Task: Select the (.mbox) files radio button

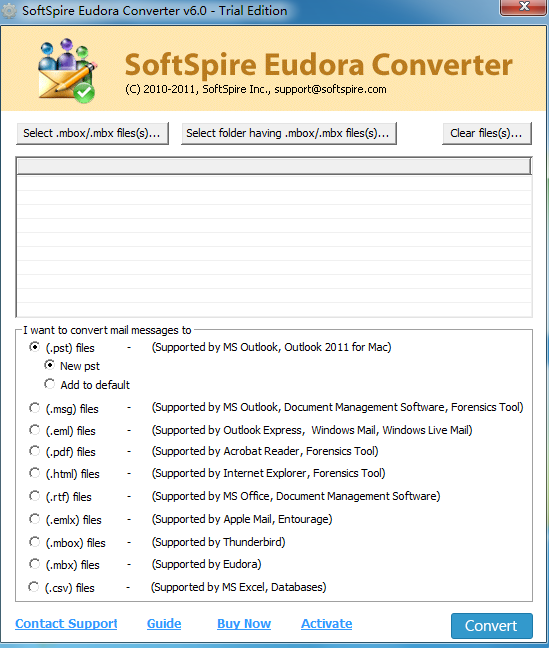Action: 34,541
